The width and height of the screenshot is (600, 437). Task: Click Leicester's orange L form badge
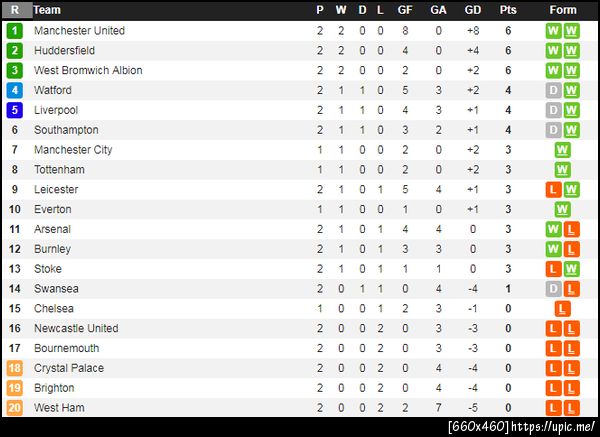[x=553, y=190]
